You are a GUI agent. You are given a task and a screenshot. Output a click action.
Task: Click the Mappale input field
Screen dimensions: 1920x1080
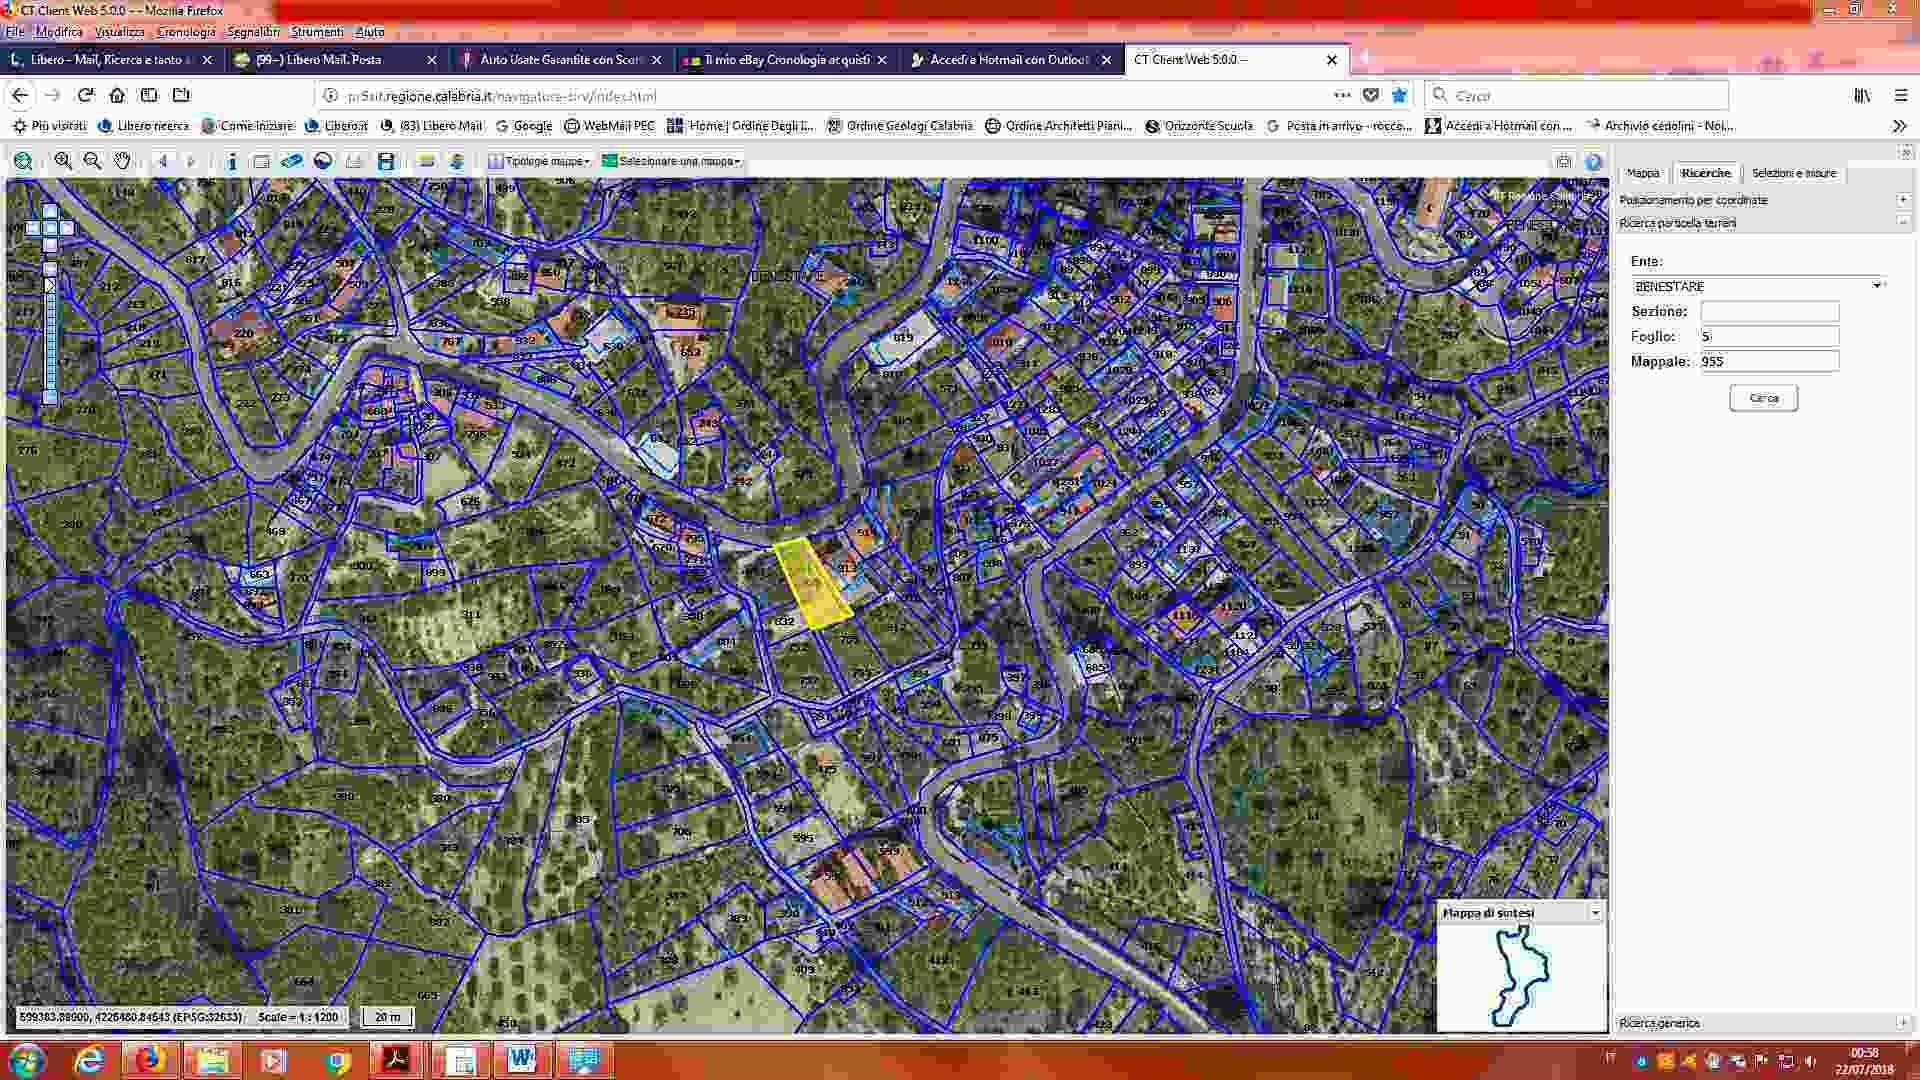[x=1769, y=361]
